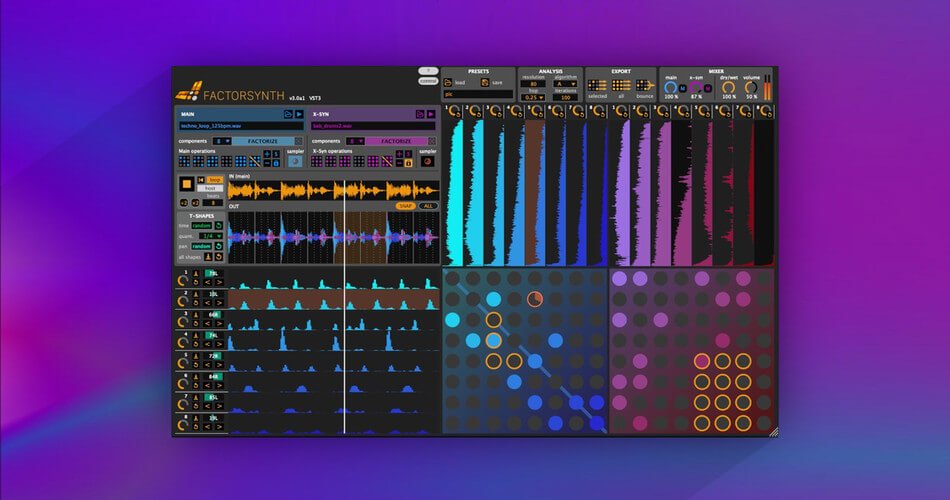The width and height of the screenshot is (950, 500).
Task: Adjust the mixer main level knob
Action: 670,87
